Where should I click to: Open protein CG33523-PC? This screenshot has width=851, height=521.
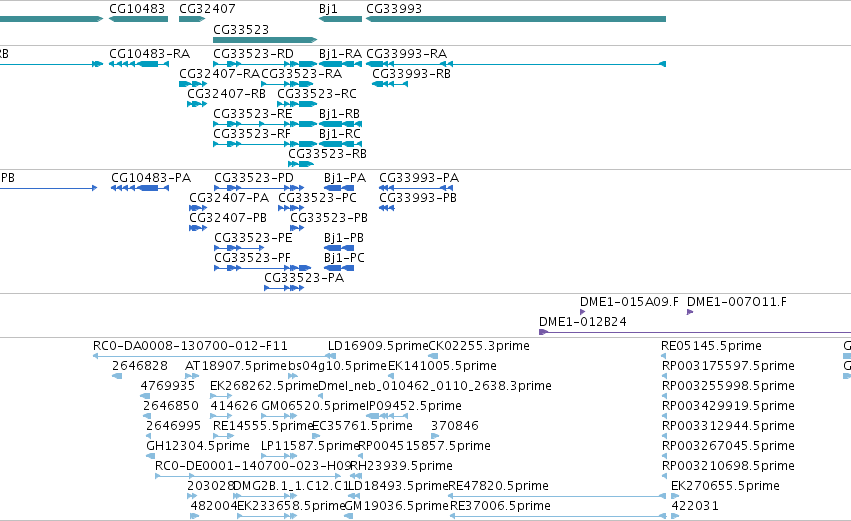291,208
